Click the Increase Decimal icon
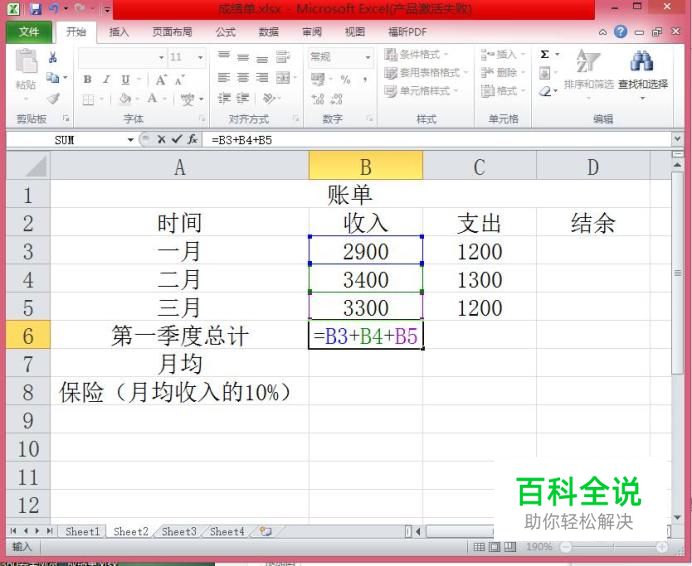692x566 pixels. (x=318, y=99)
